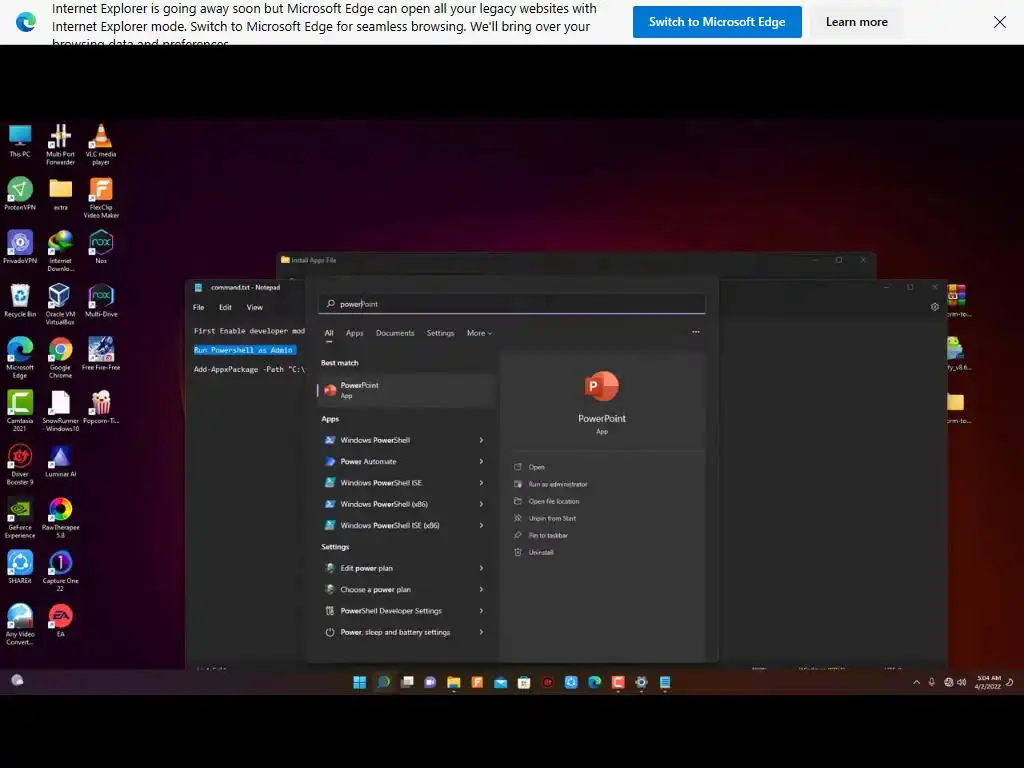Switch to Apps search filter tab
This screenshot has height=768, width=1024.
355,333
